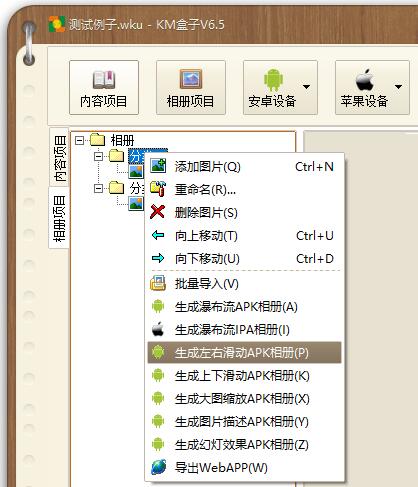This screenshot has height=487, width=418.
Task: Choose 生成上下滑动APK相册(K) menu entry
Action: 244,376
